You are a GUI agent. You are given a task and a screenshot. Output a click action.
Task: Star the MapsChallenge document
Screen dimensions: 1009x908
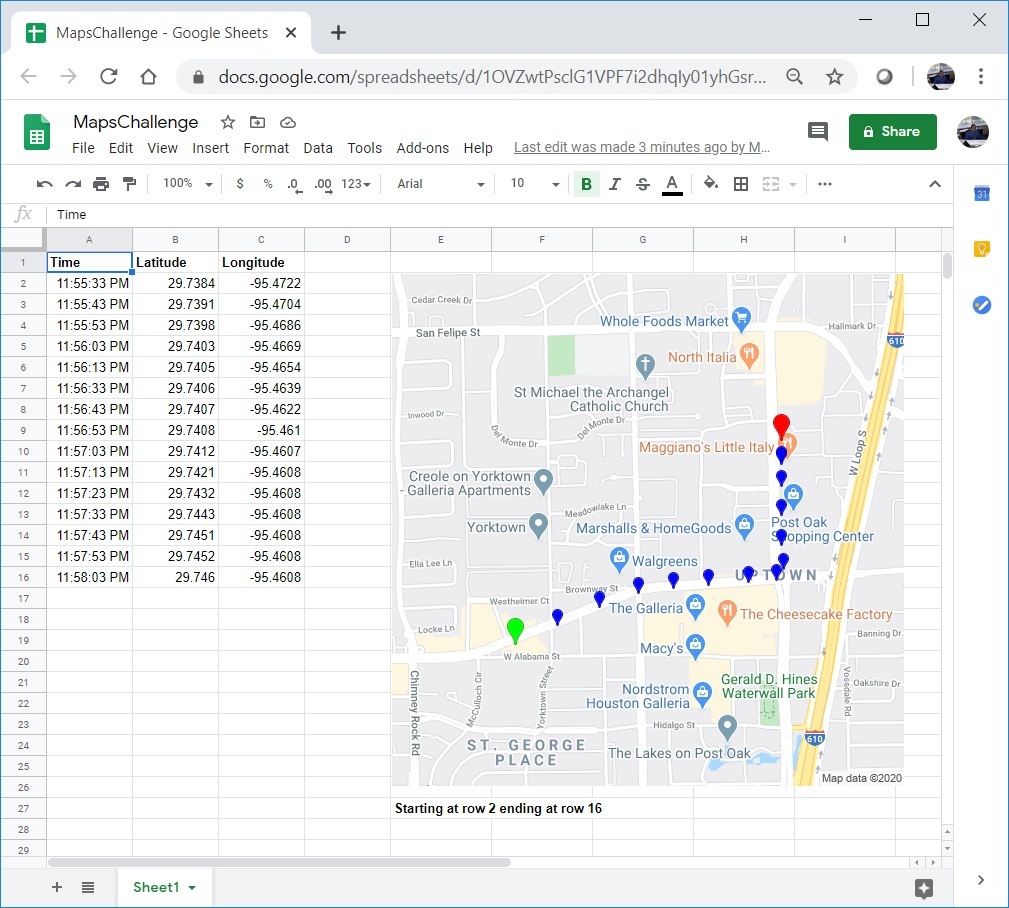(x=228, y=122)
